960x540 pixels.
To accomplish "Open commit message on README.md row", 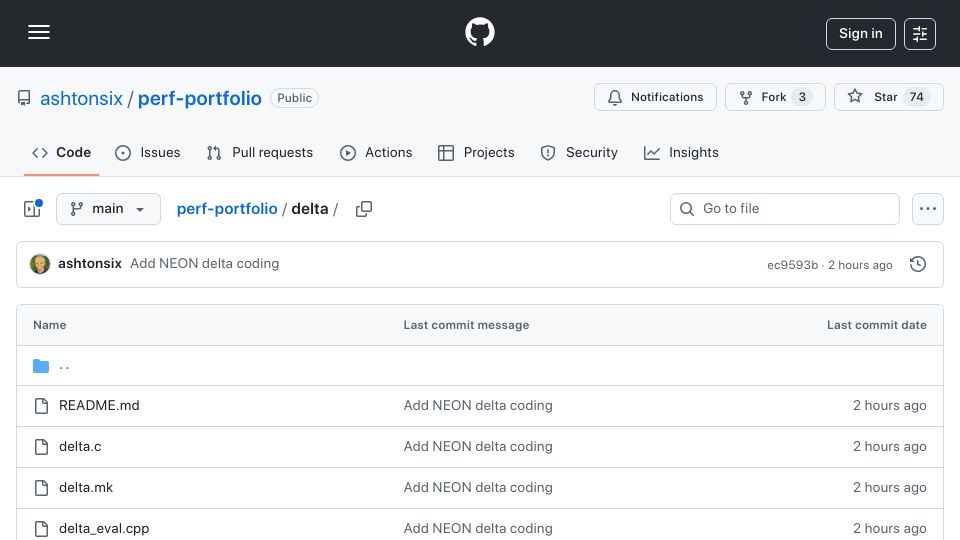I will coord(478,405).
